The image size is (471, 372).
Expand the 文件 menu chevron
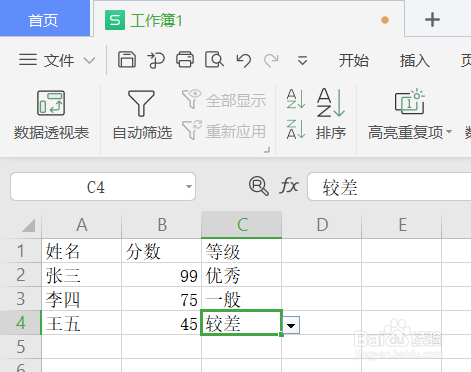[x=89, y=61]
